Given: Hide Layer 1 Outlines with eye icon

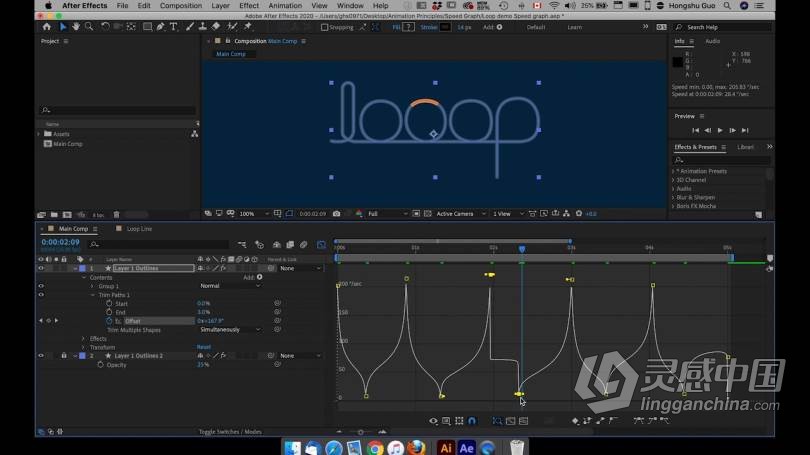Looking at the screenshot, I should pyautogui.click(x=41, y=269).
